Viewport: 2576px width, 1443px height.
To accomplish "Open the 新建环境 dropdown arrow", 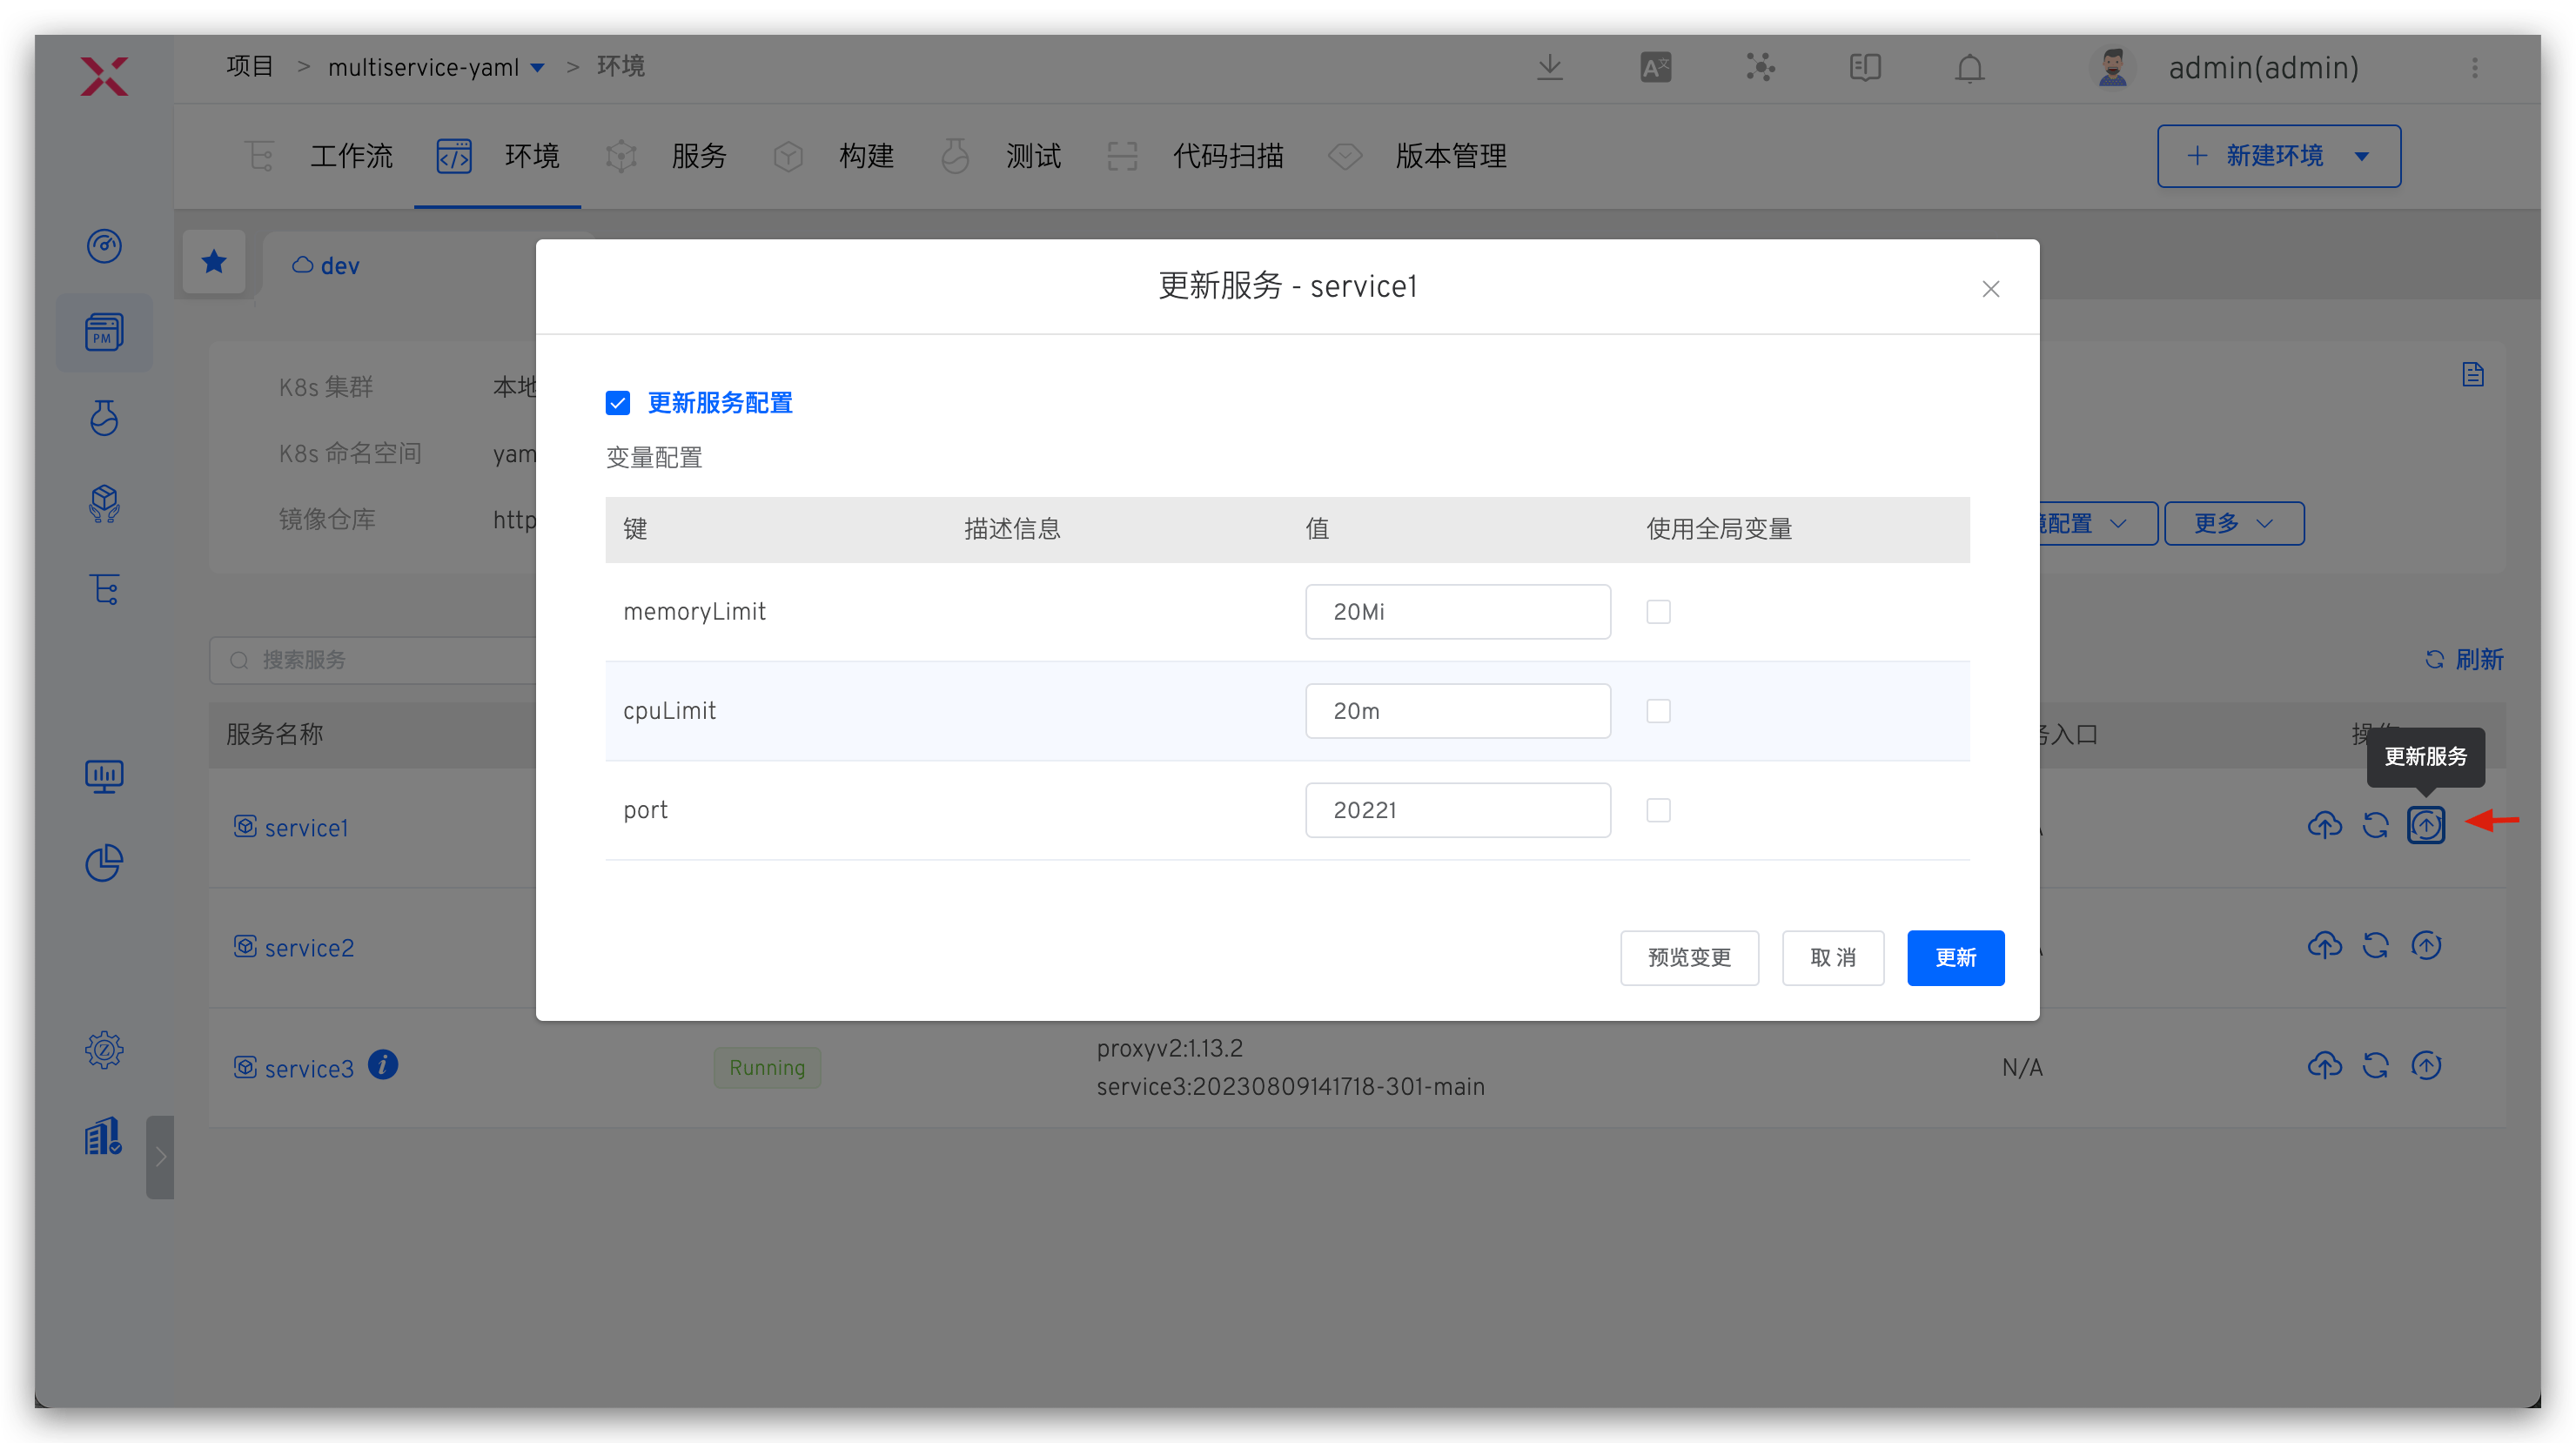I will [2362, 156].
